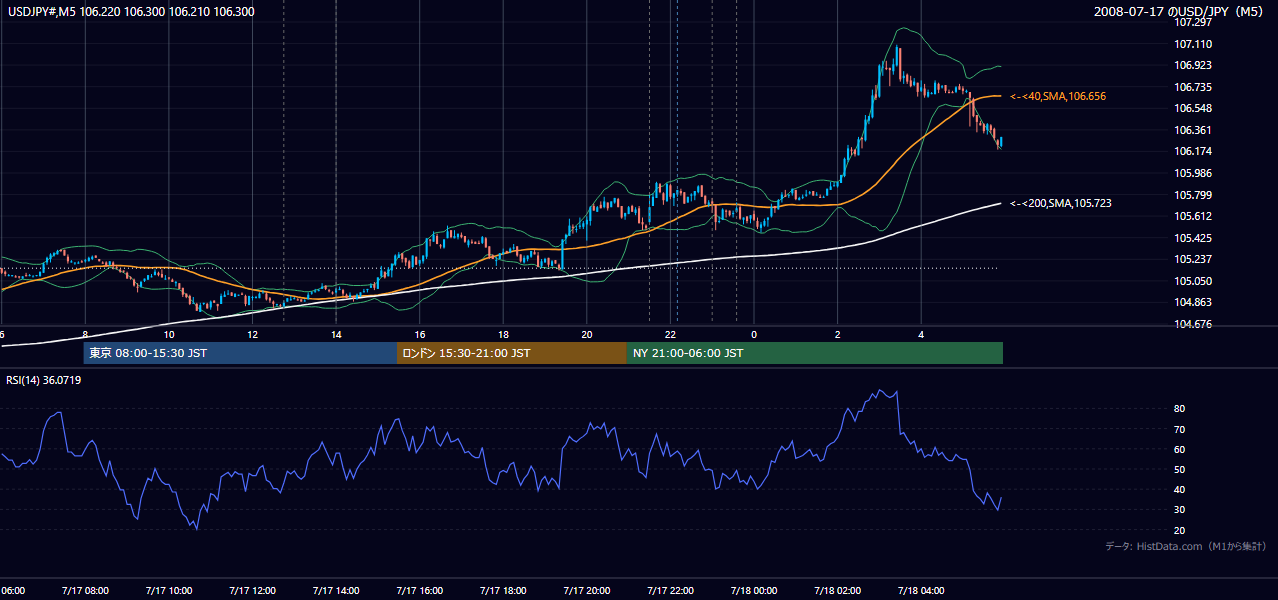The image size is (1278, 600).
Task: Click the RSI(14) 36.0719 indicator label
Action: click(x=43, y=380)
